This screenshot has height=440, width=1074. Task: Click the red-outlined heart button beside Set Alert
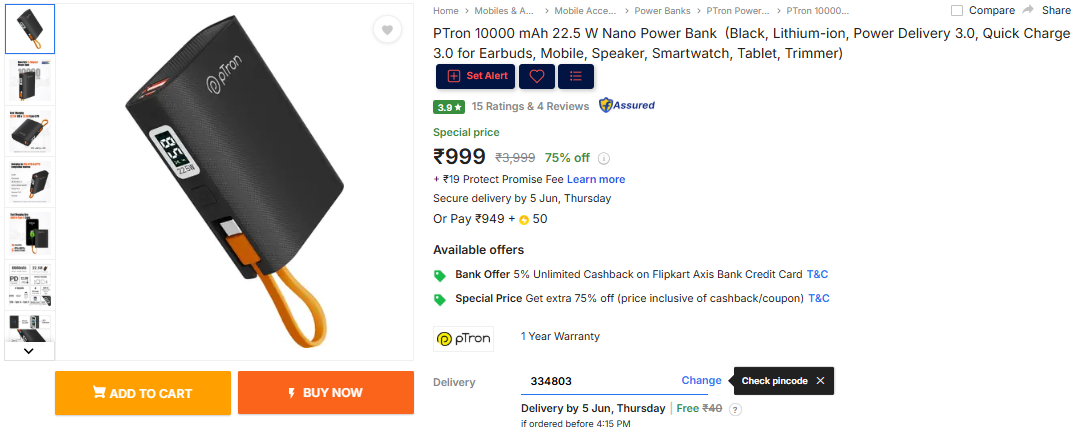537,76
